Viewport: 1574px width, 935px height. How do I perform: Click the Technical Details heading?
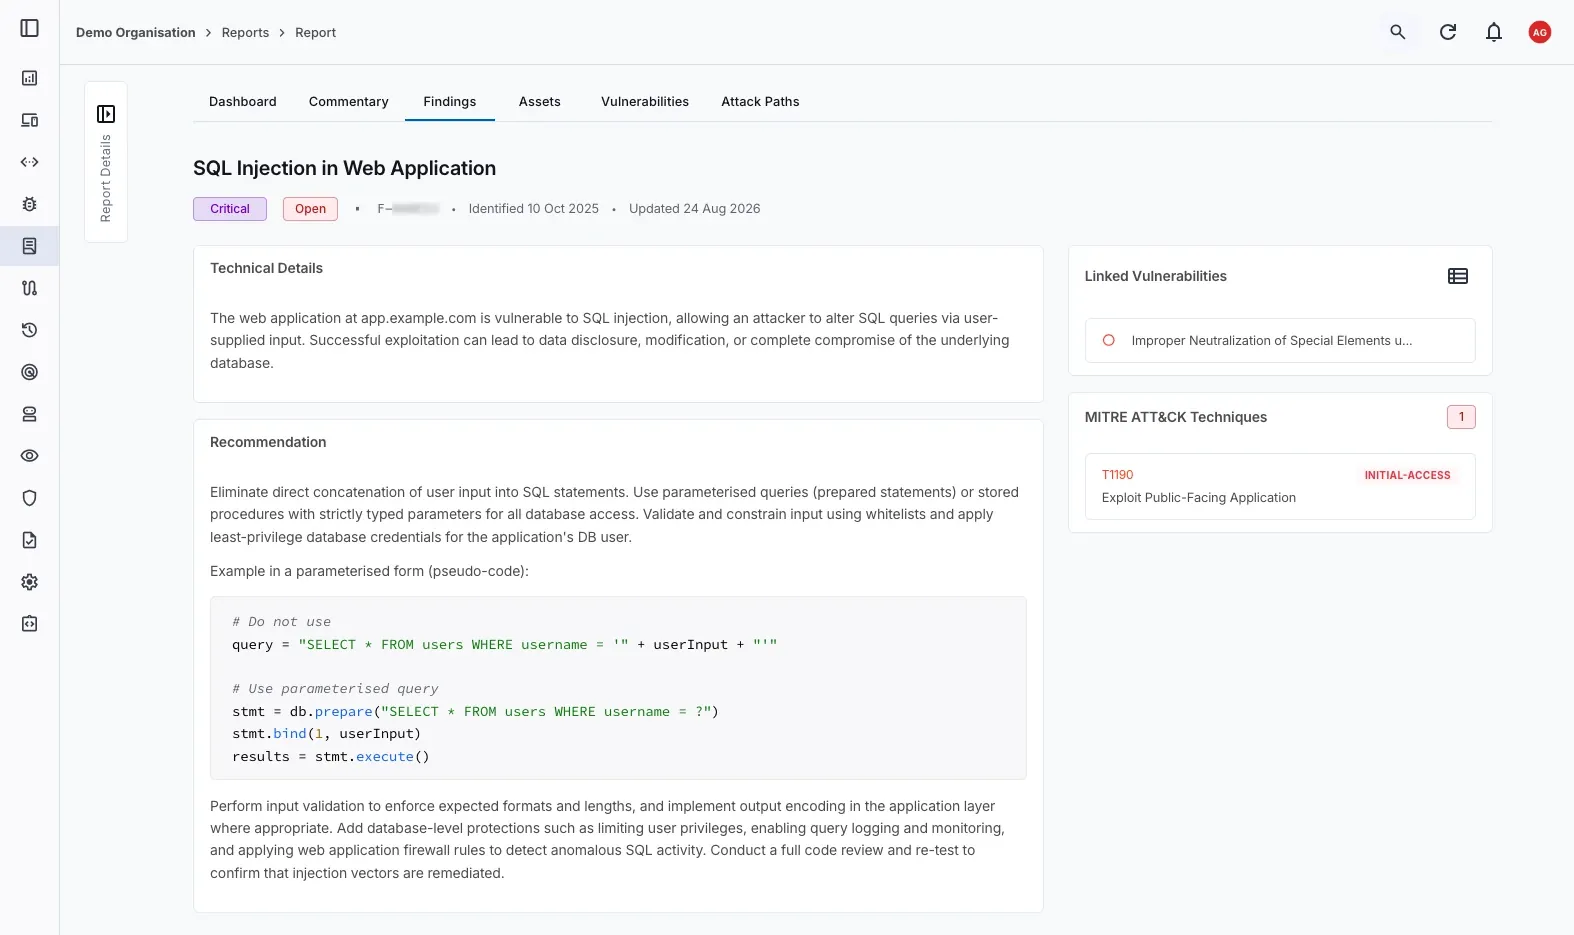267,268
